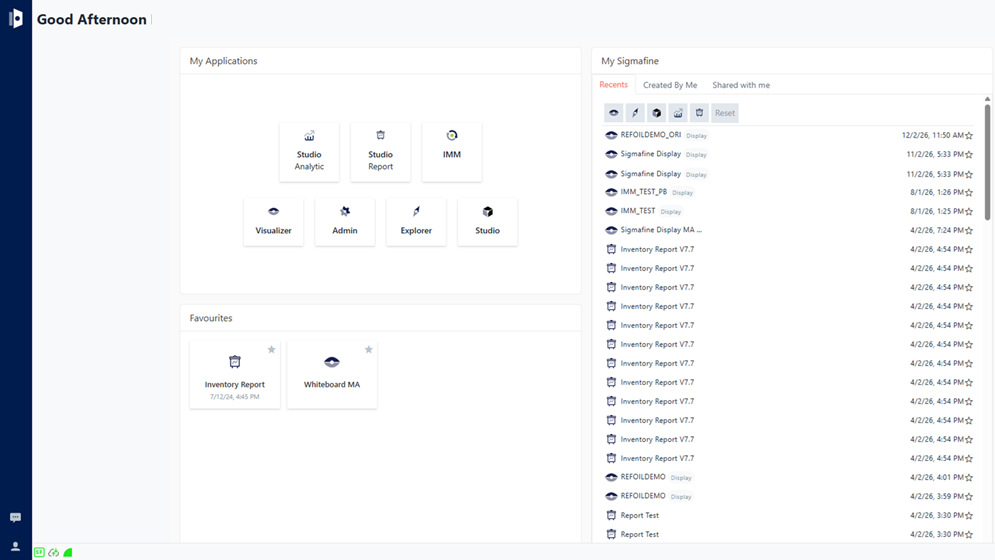The width and height of the screenshot is (995, 560).
Task: Filter recents by display eye icon
Action: click(614, 113)
